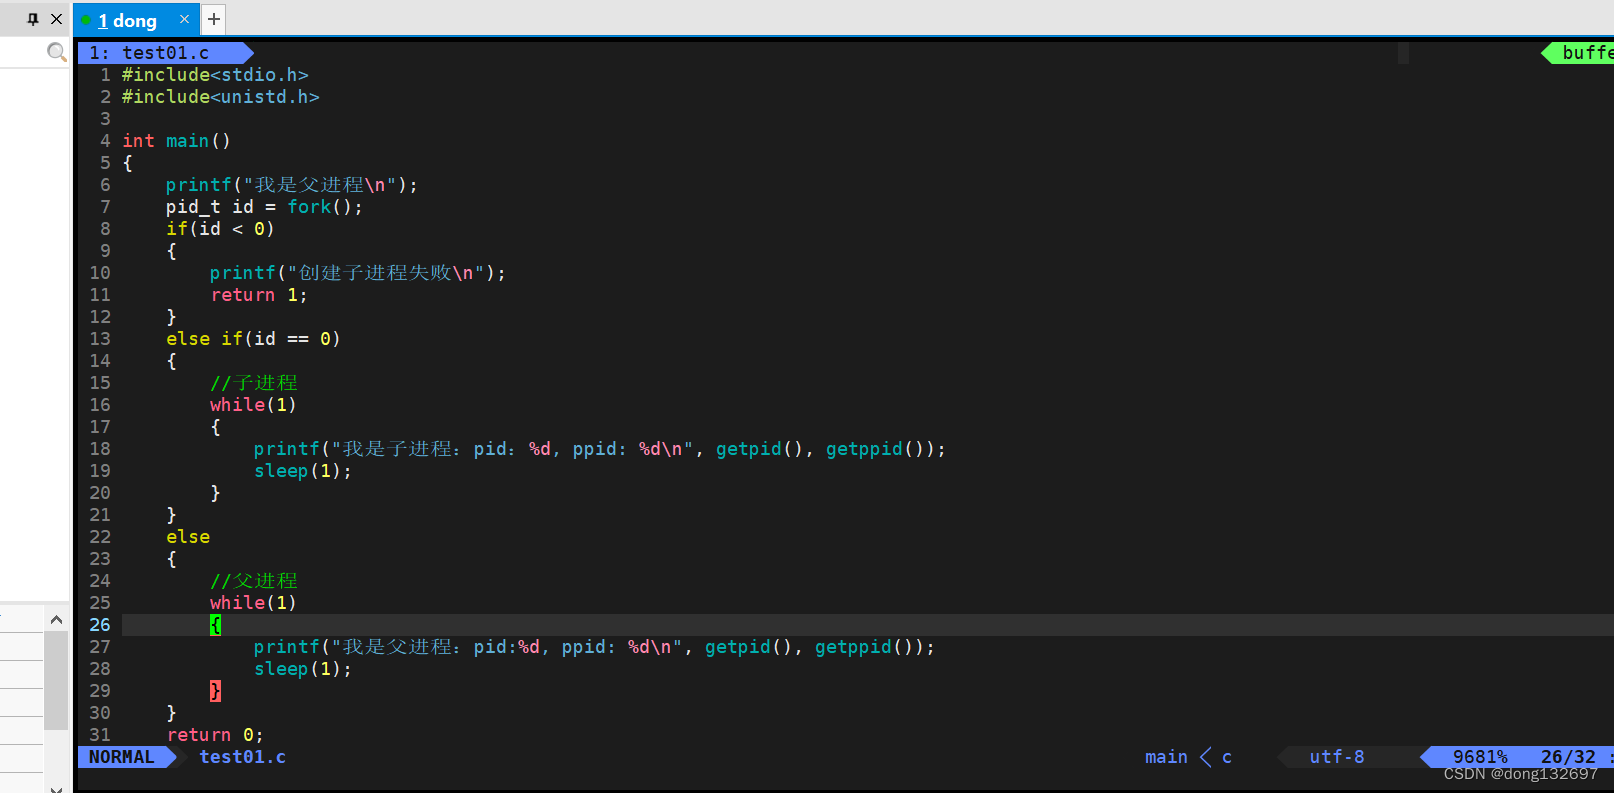The height and width of the screenshot is (793, 1614).
Task: Switch to the '1 dong' session tab
Action: click(127, 20)
